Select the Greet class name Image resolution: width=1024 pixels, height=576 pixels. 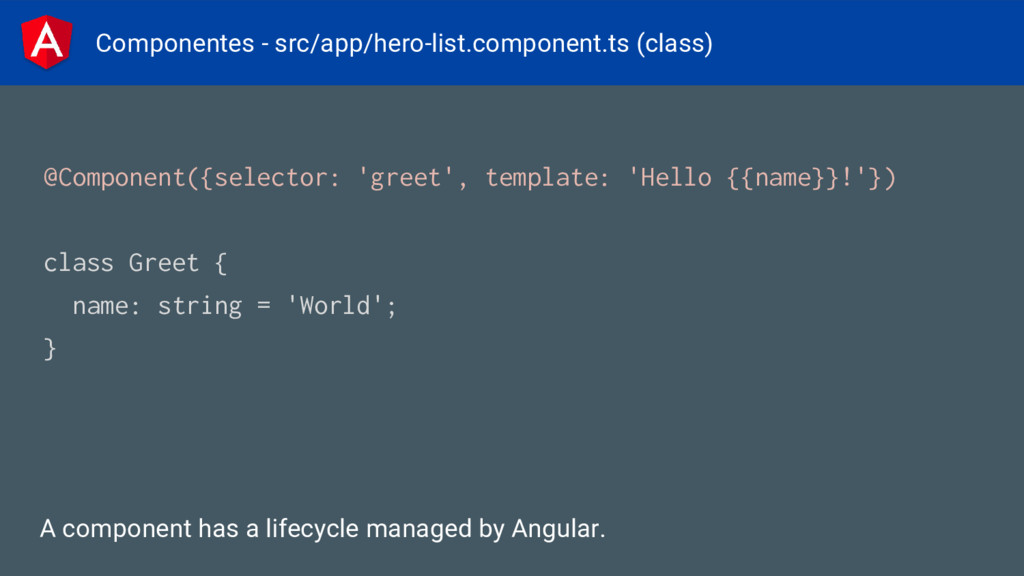[163, 263]
